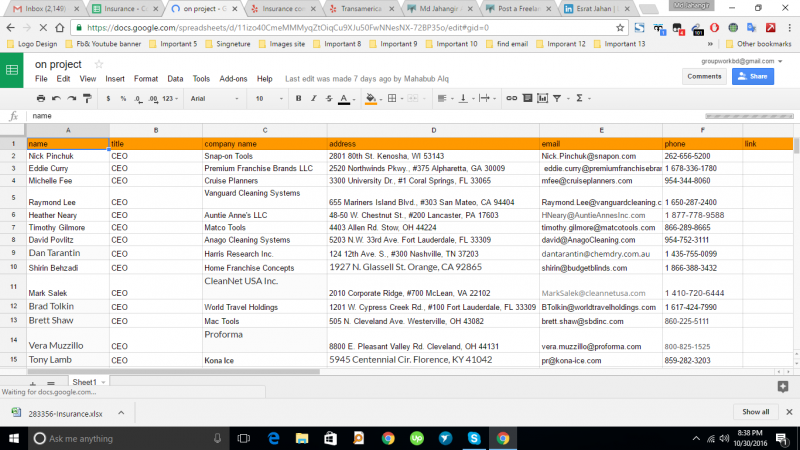Viewport: 800px width, 450px height.
Task: Redo the last action
Action: click(x=71, y=98)
